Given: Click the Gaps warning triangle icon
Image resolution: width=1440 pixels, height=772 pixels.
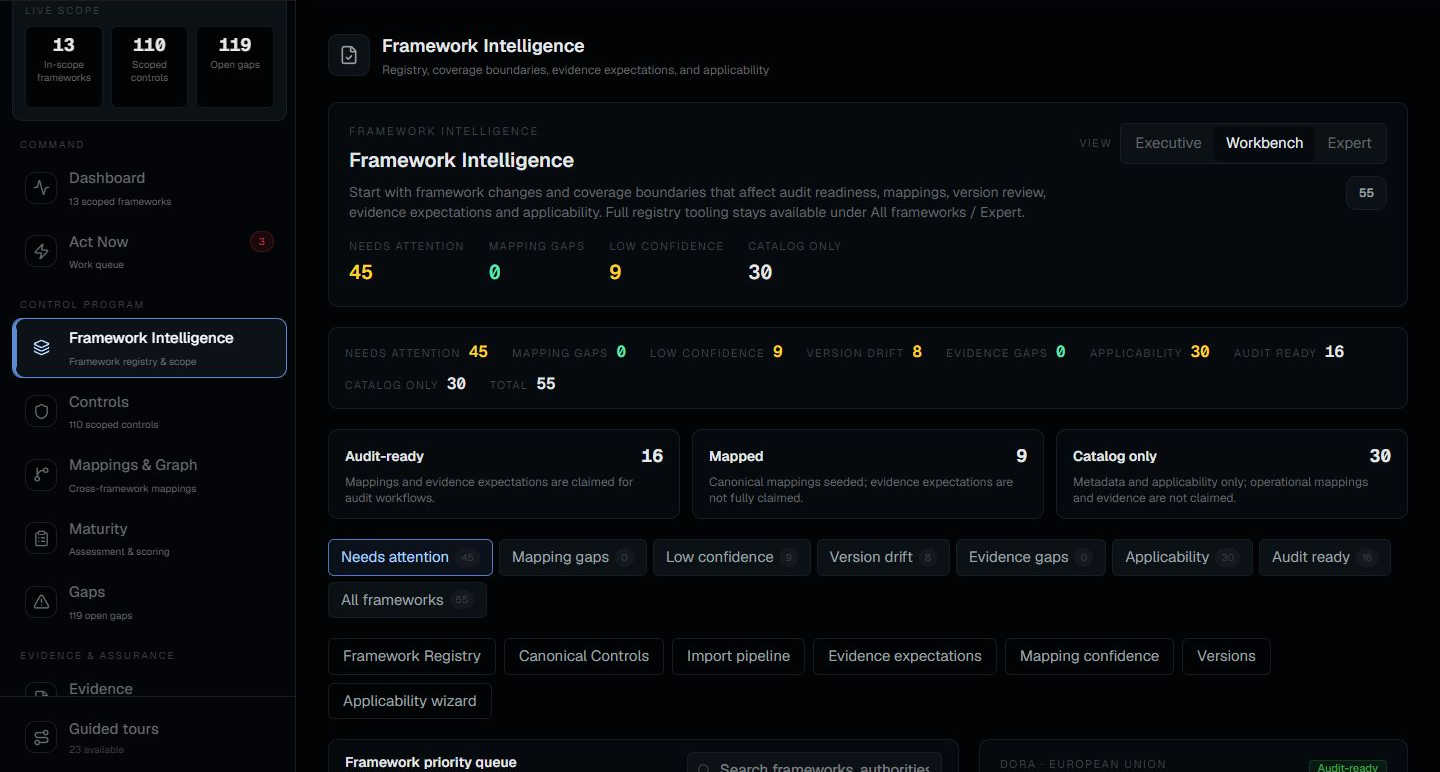Looking at the screenshot, I should 41,602.
